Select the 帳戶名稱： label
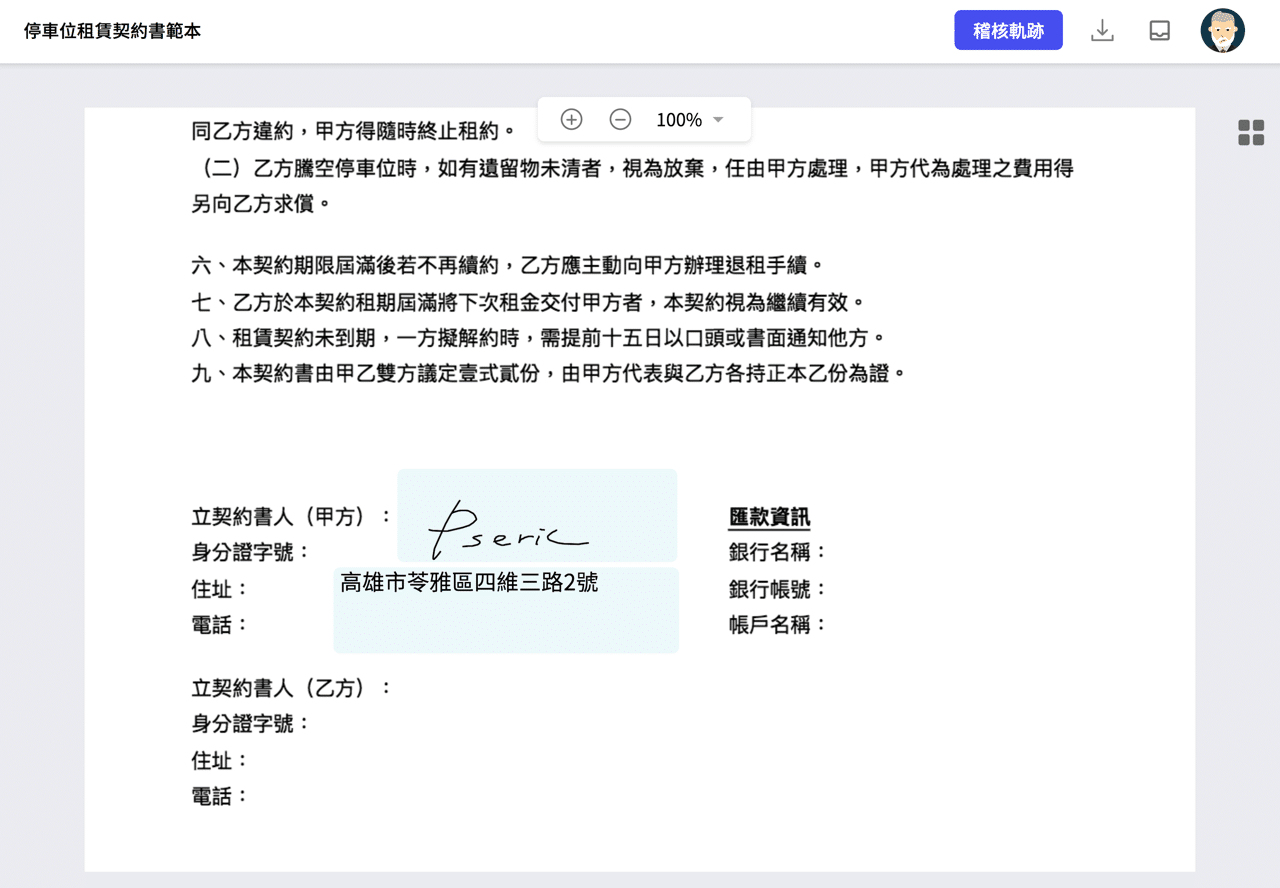 (x=778, y=625)
